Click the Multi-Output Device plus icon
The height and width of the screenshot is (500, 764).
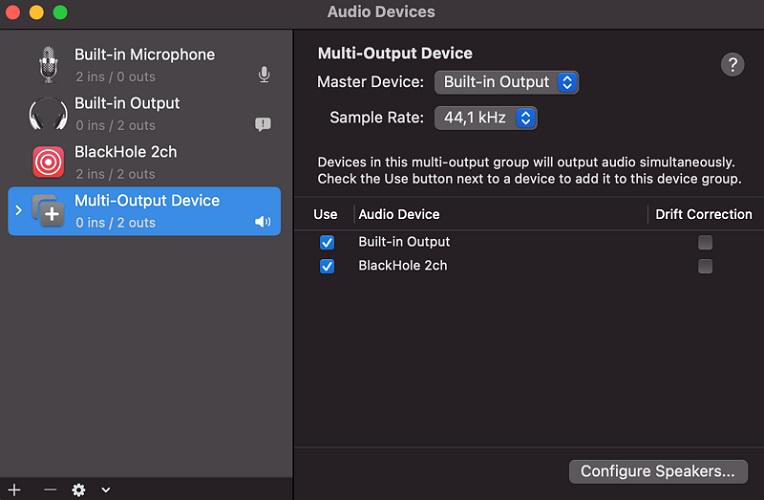coord(48,211)
